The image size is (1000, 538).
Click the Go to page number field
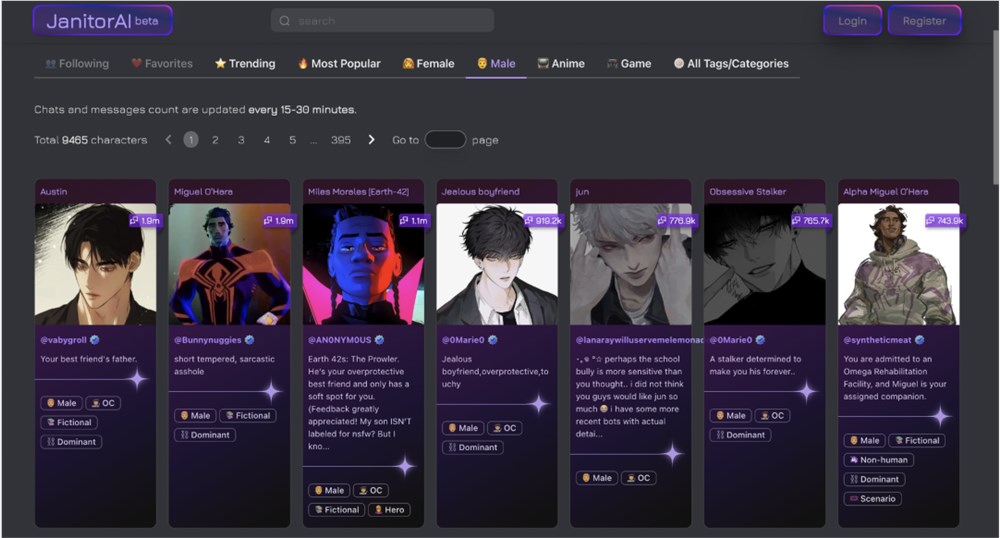[445, 140]
